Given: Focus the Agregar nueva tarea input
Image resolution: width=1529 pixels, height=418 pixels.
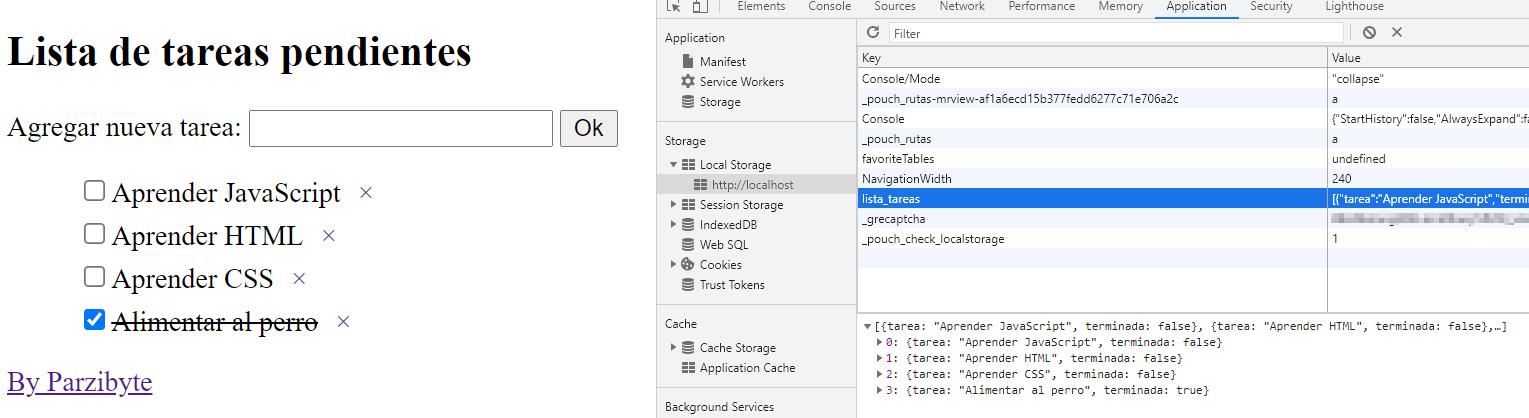Looking at the screenshot, I should coord(401,128).
